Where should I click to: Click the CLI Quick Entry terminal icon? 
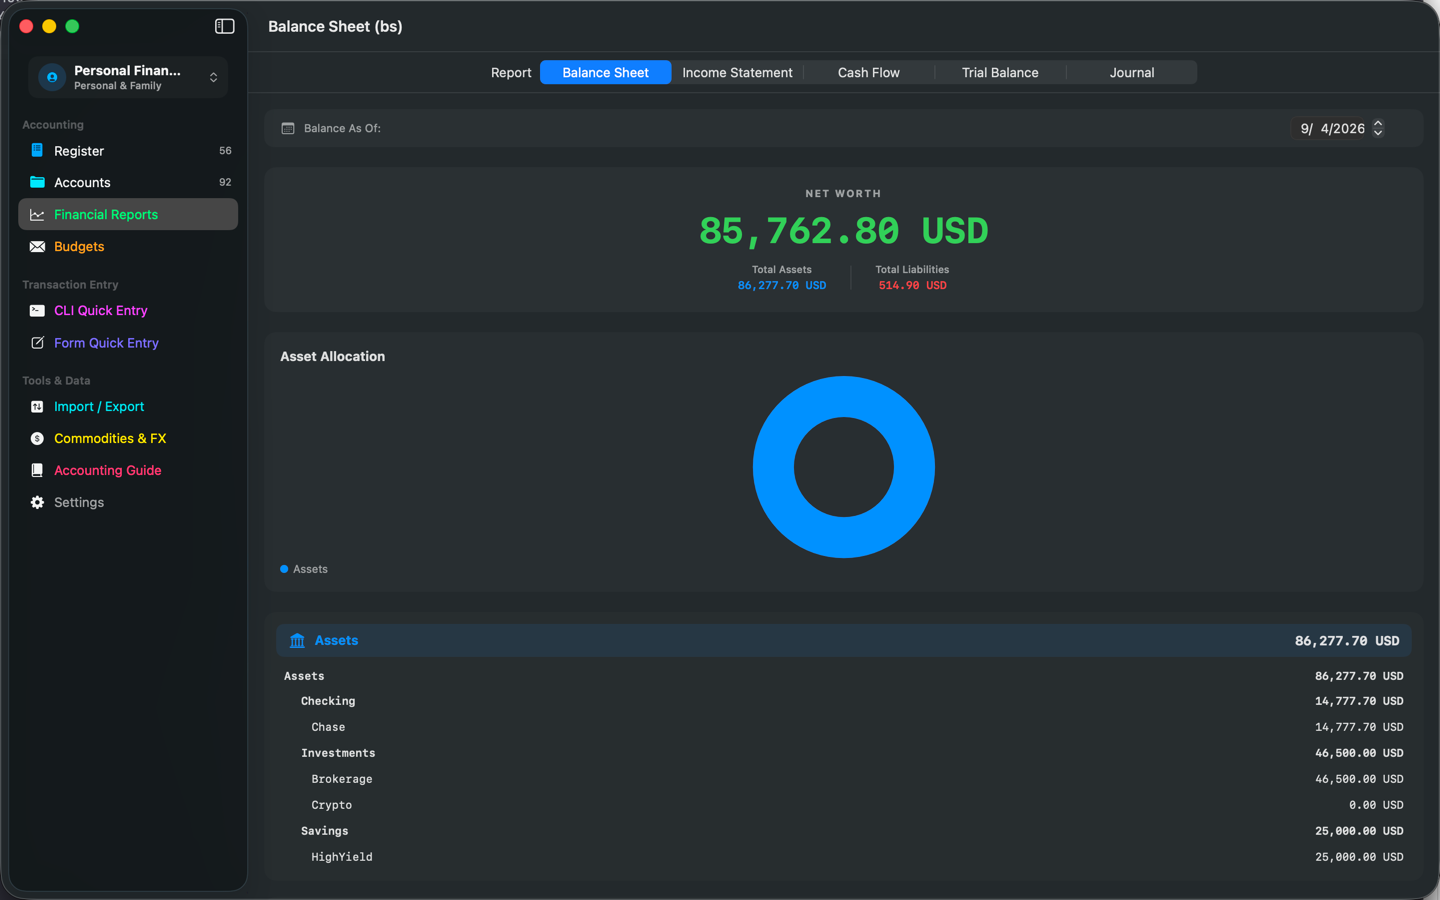pyautogui.click(x=37, y=310)
